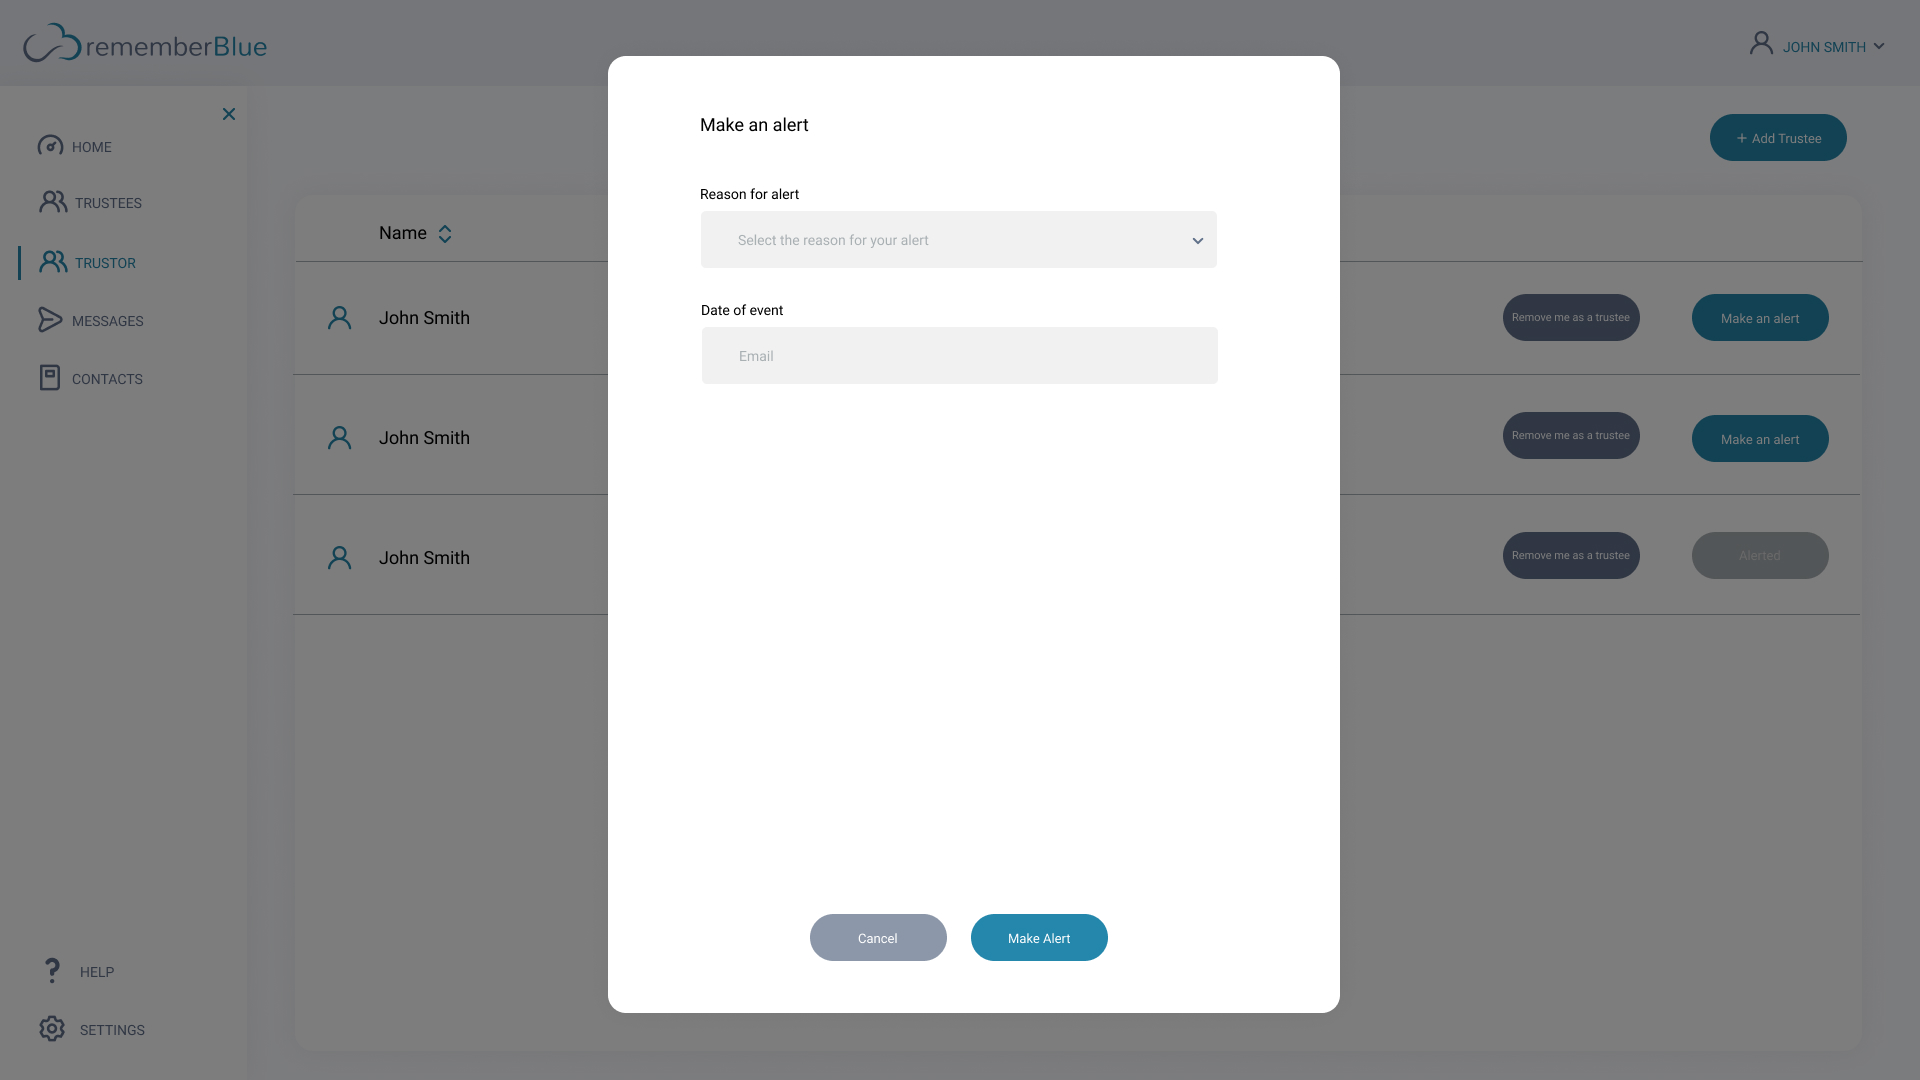Viewport: 1920px width, 1080px height.
Task: Click the Help question mark icon
Action: pyautogui.click(x=52, y=970)
